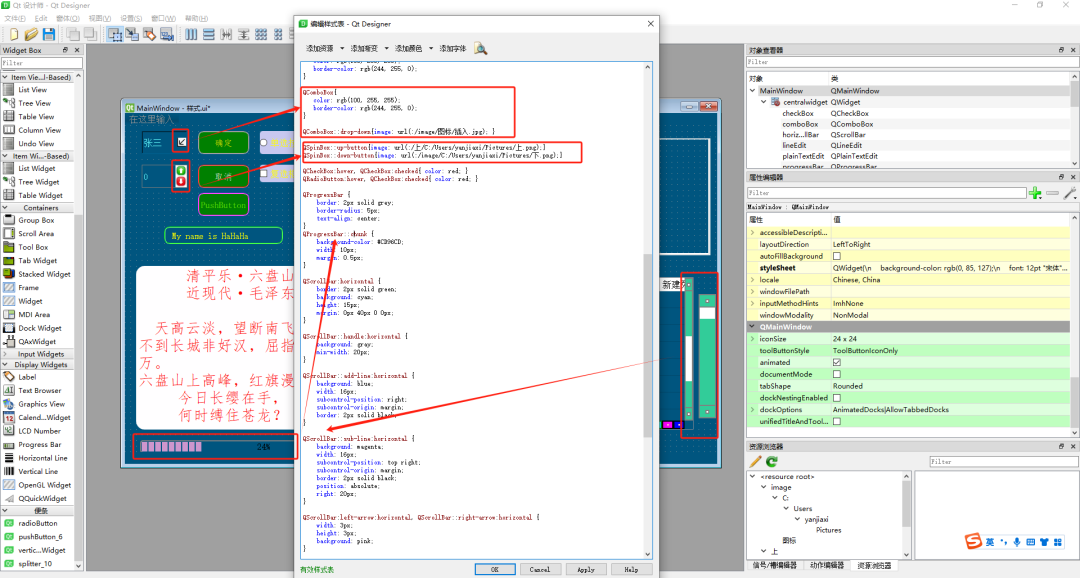Click the green reload resources icon
The width and height of the screenshot is (1080, 578).
[772, 462]
